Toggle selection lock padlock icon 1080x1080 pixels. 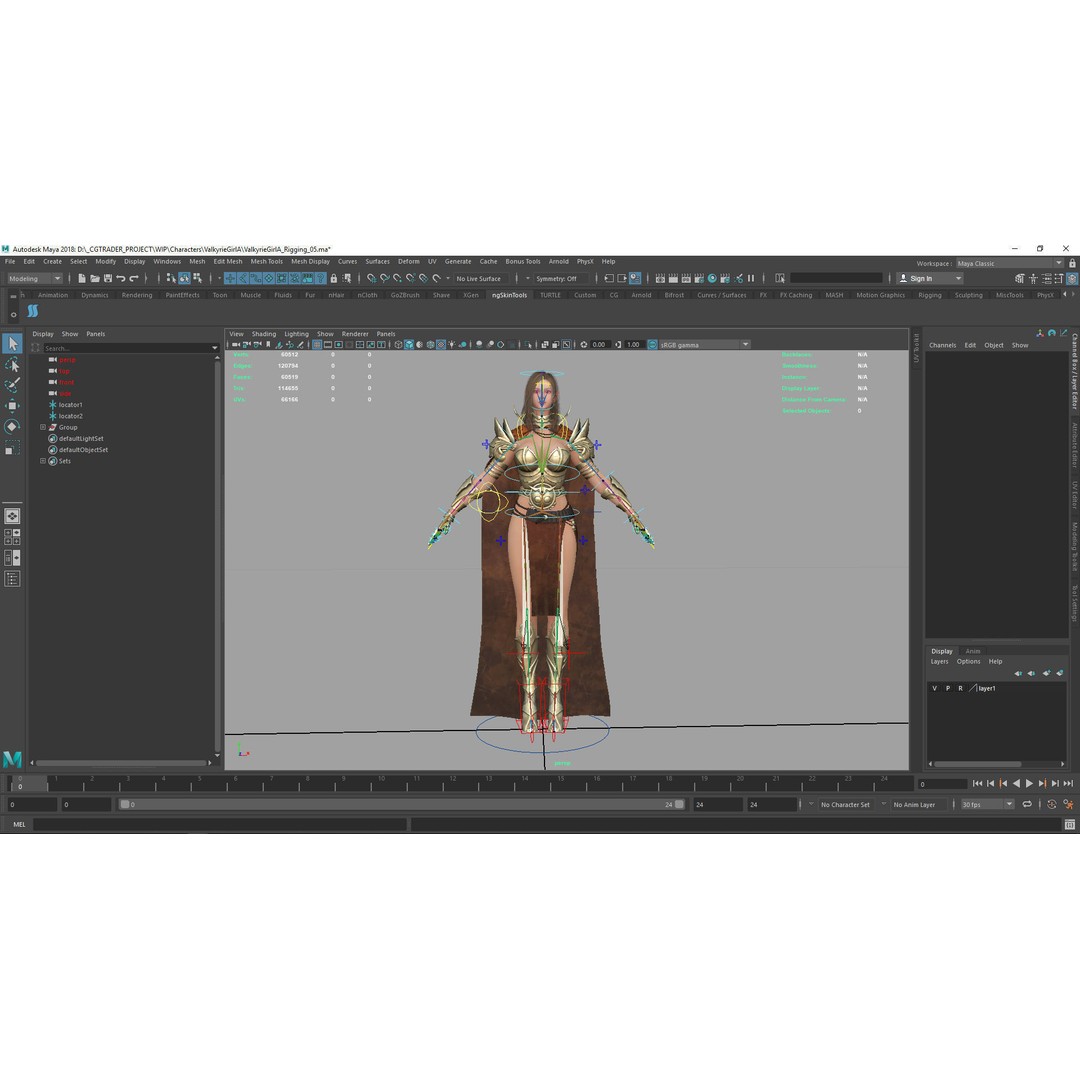334,278
